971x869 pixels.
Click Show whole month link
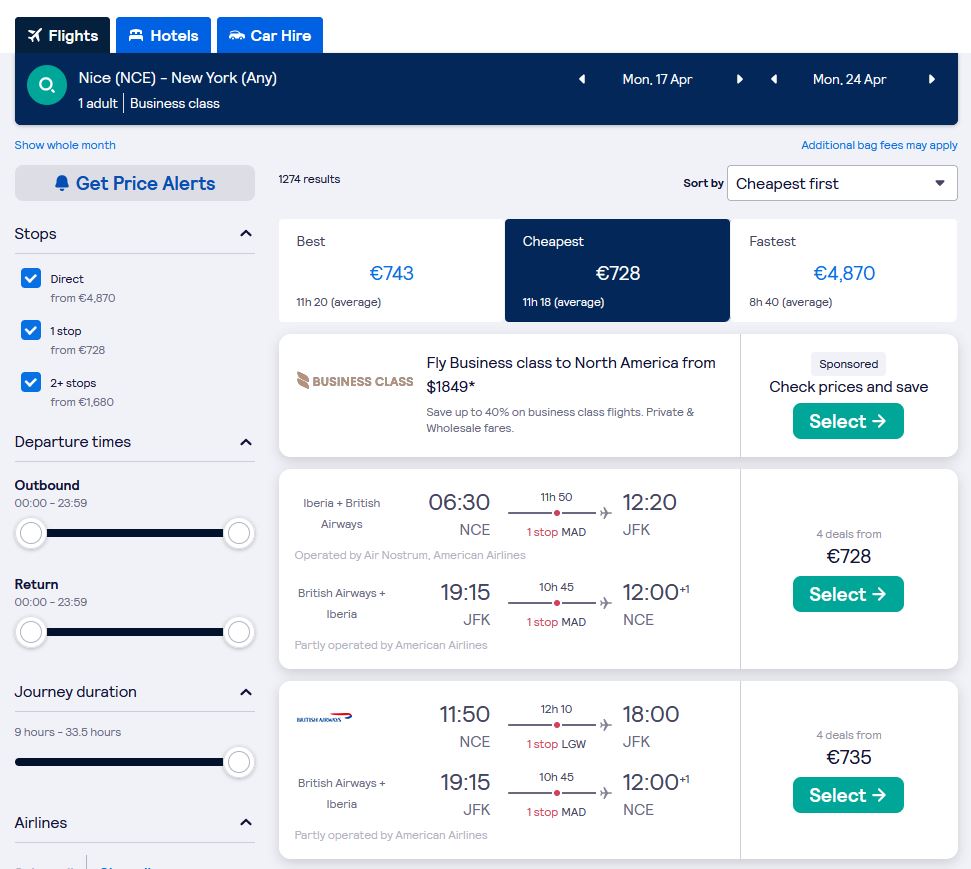(65, 145)
